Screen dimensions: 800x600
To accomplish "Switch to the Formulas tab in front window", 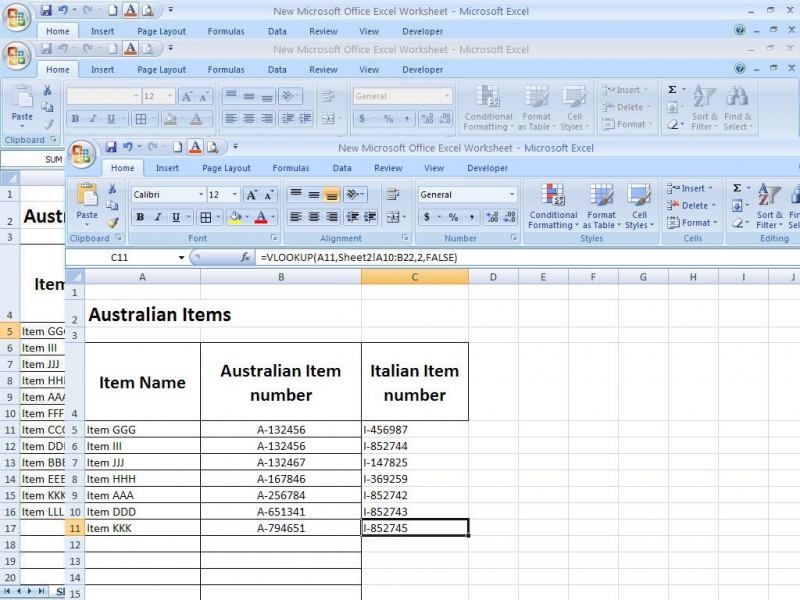I will [x=290, y=168].
